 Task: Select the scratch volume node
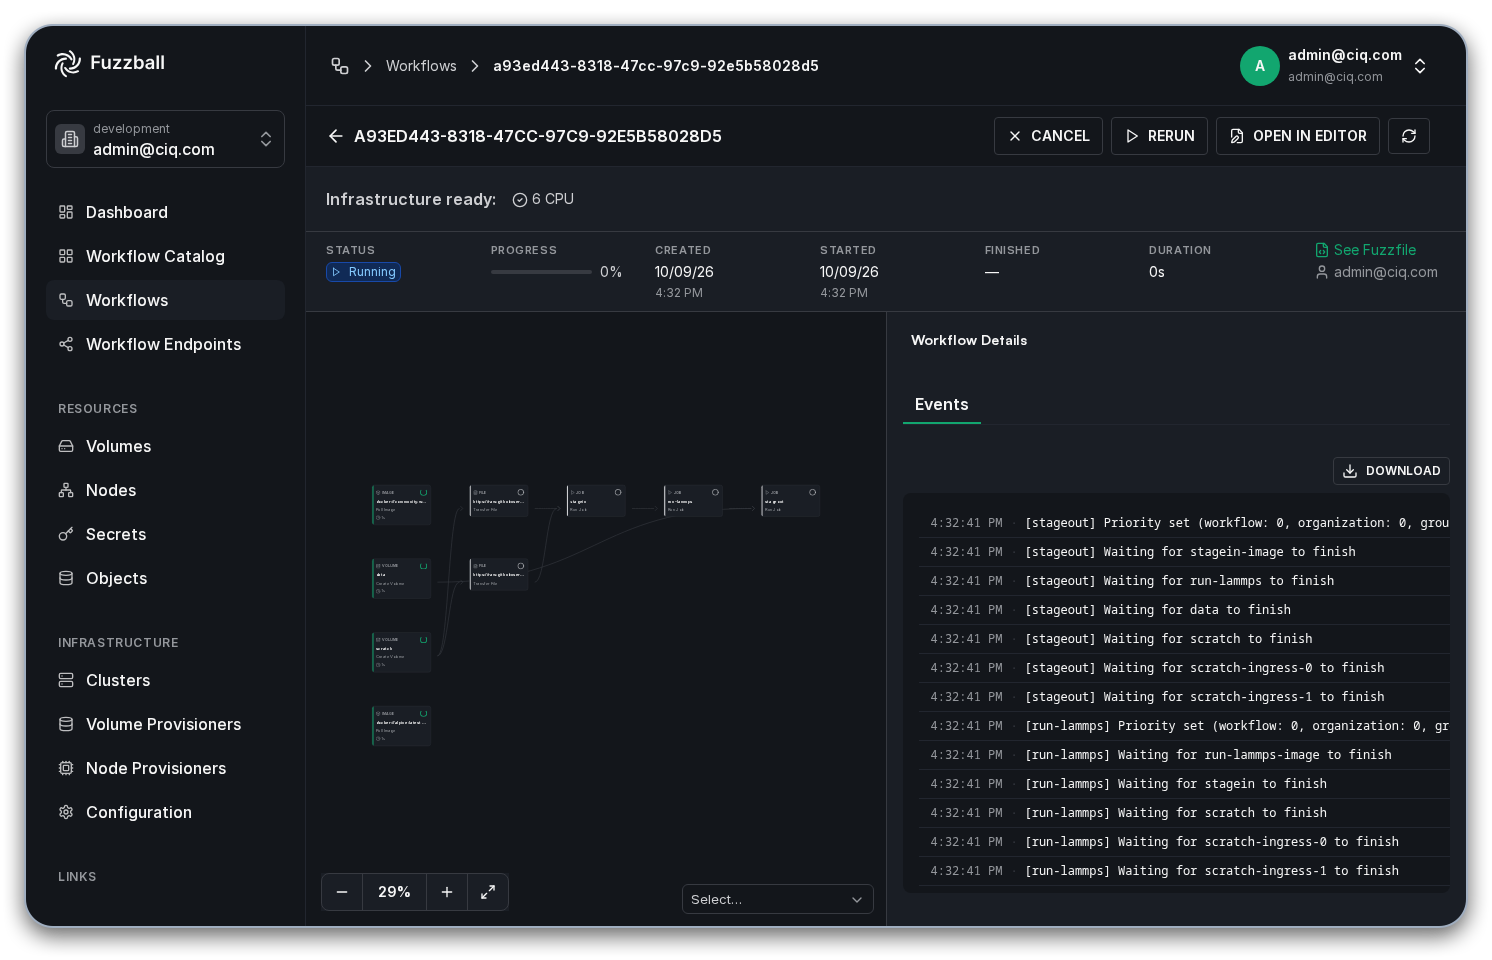(401, 652)
